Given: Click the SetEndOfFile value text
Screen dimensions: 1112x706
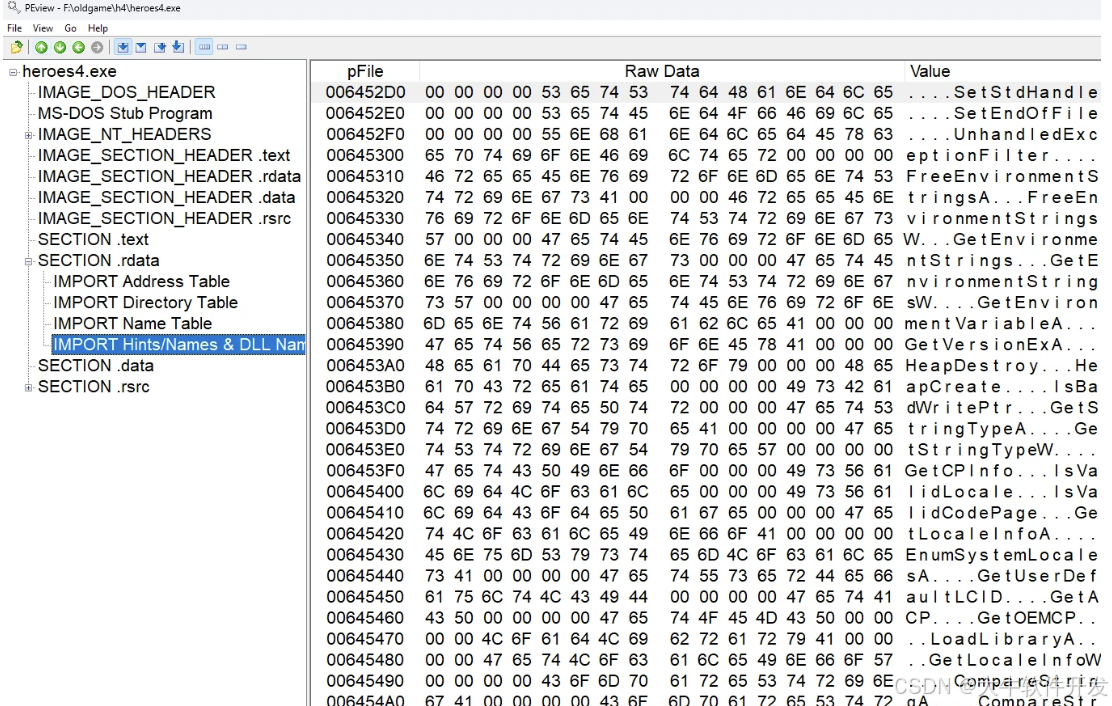Looking at the screenshot, I should [x=1025, y=113].
